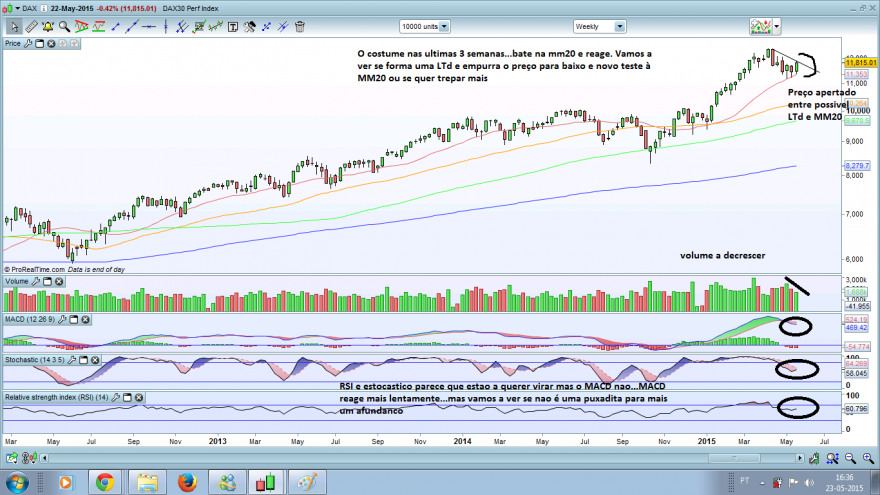880x495 pixels.
Task: Expand dropdown arrow beside DAX title
Action: tap(17, 8)
